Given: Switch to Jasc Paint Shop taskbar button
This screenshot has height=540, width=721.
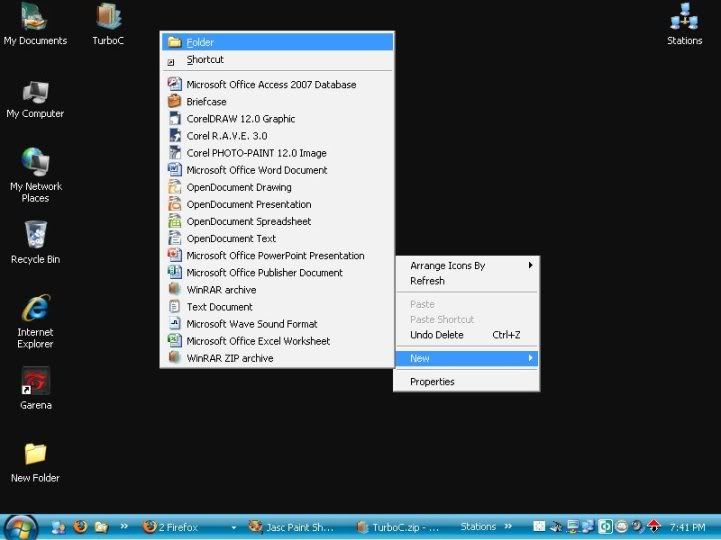Looking at the screenshot, I should pos(294,527).
